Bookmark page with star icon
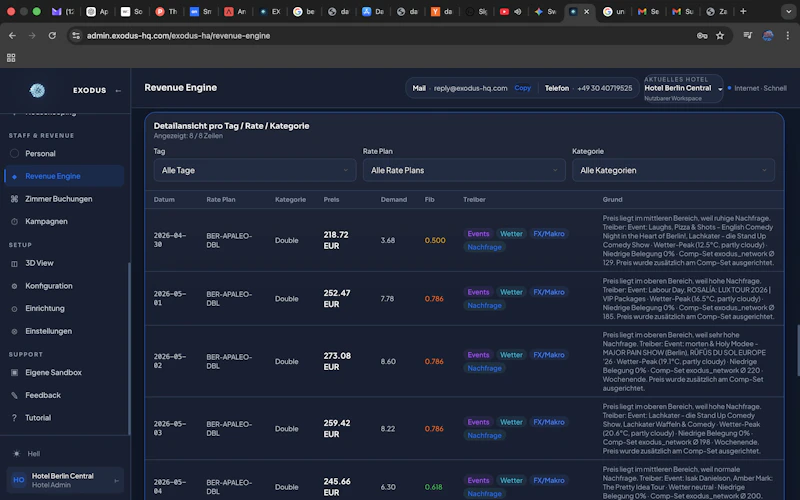Image resolution: width=800 pixels, height=500 pixels. [720, 36]
